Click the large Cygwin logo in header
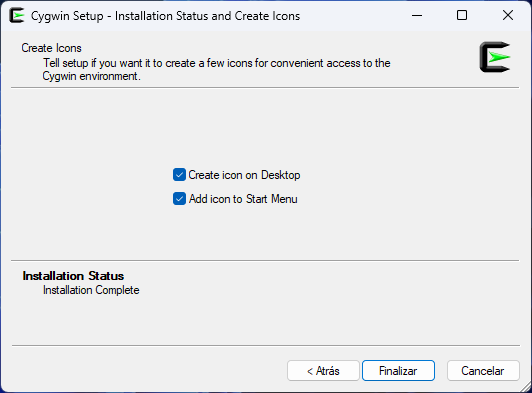This screenshot has width=532, height=393. pyautogui.click(x=495, y=57)
